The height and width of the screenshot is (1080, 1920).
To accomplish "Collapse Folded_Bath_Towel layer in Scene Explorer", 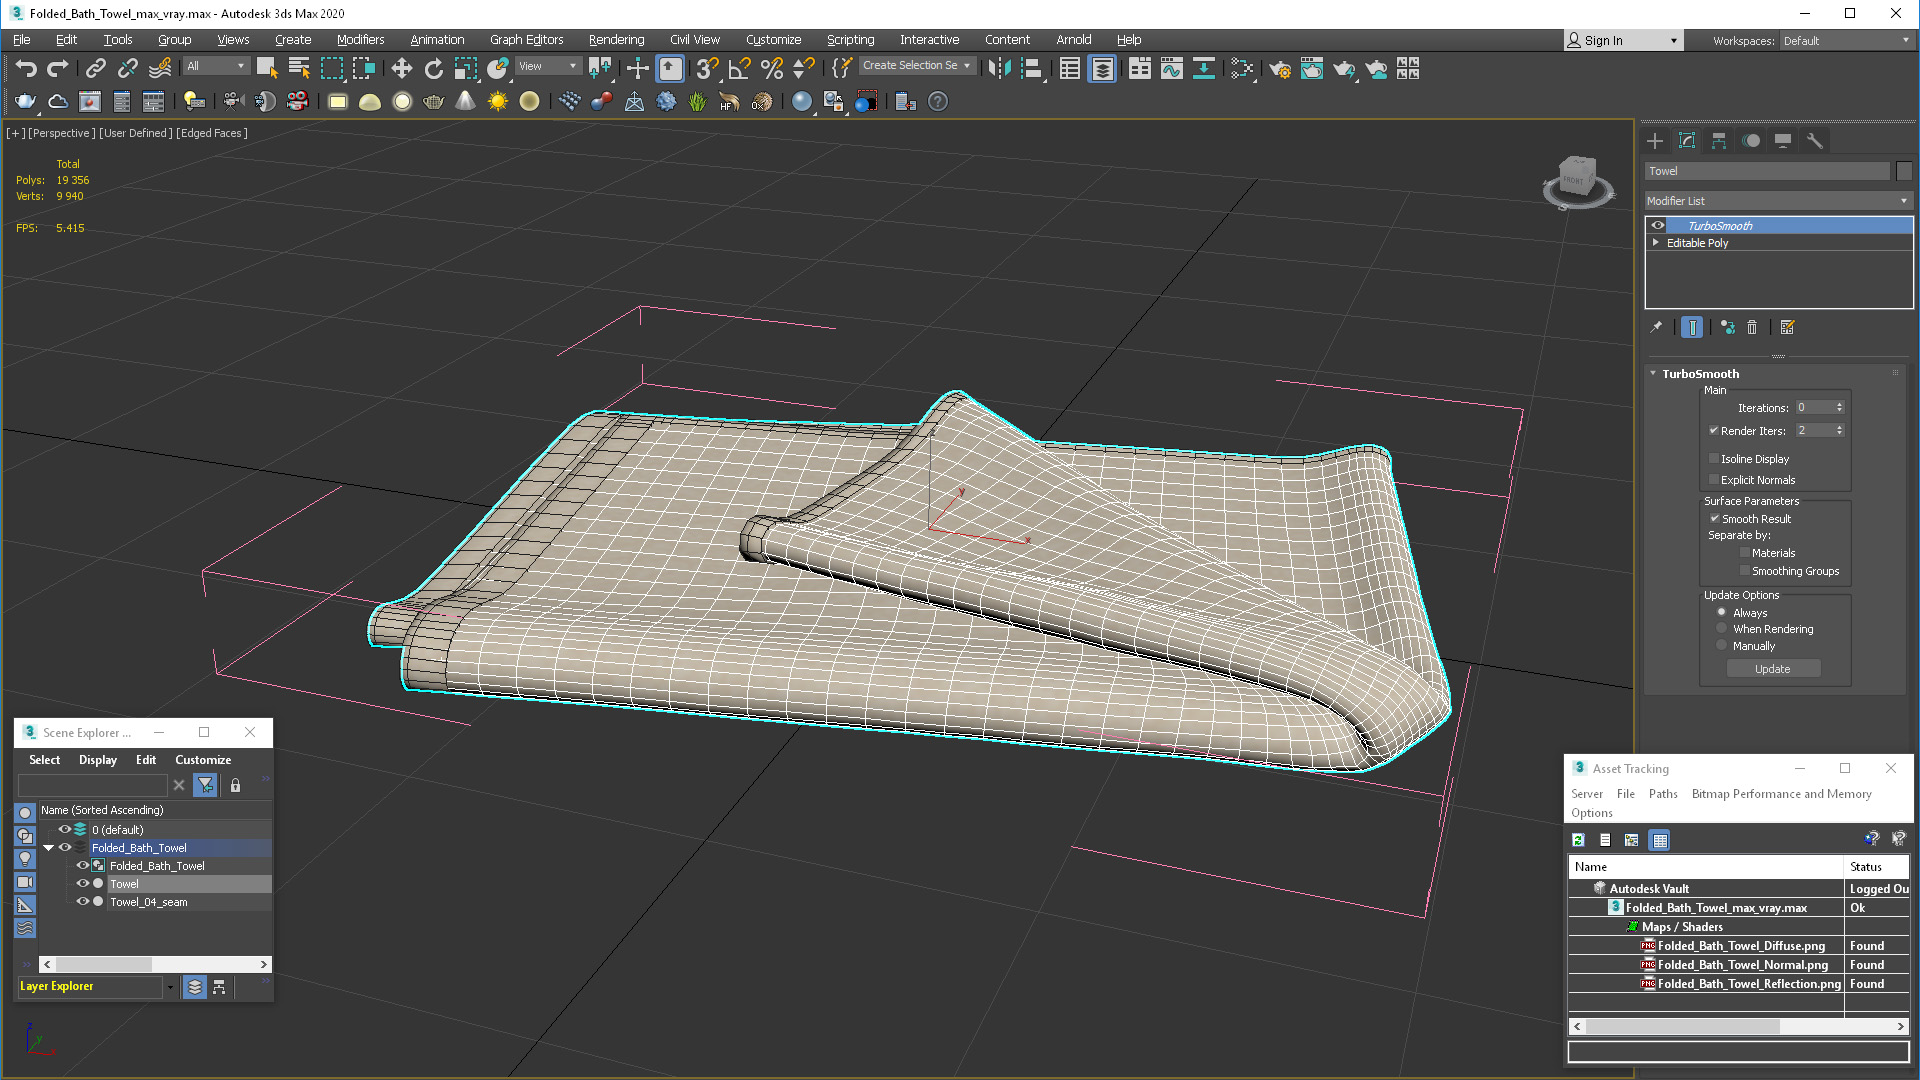I will click(48, 847).
